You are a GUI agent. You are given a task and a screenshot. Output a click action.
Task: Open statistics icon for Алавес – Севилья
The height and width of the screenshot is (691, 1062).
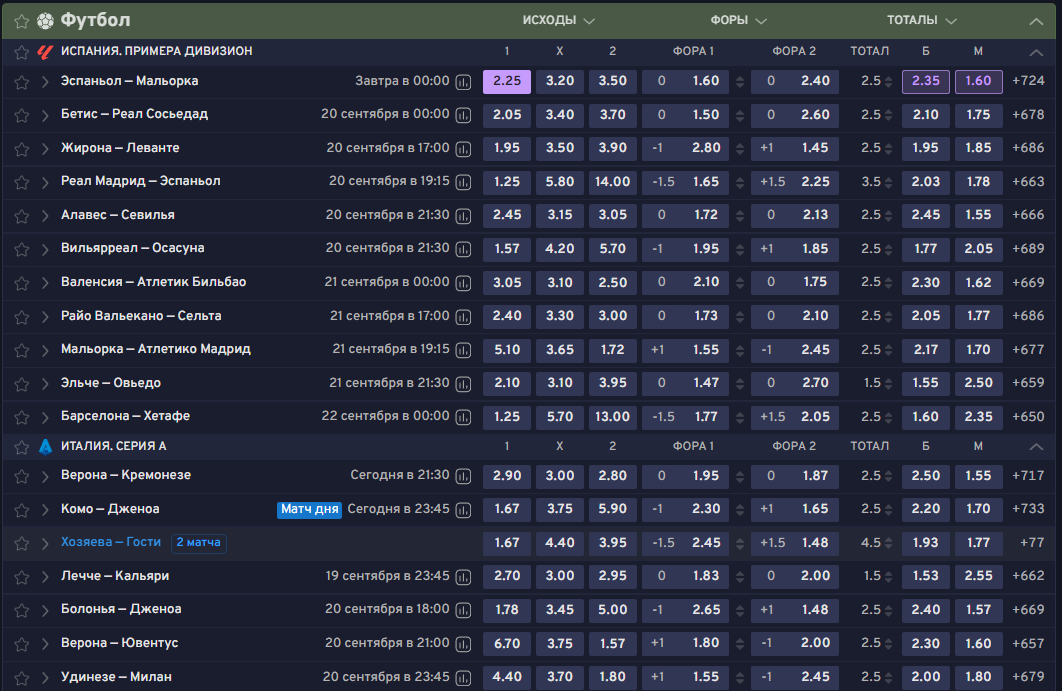point(463,216)
